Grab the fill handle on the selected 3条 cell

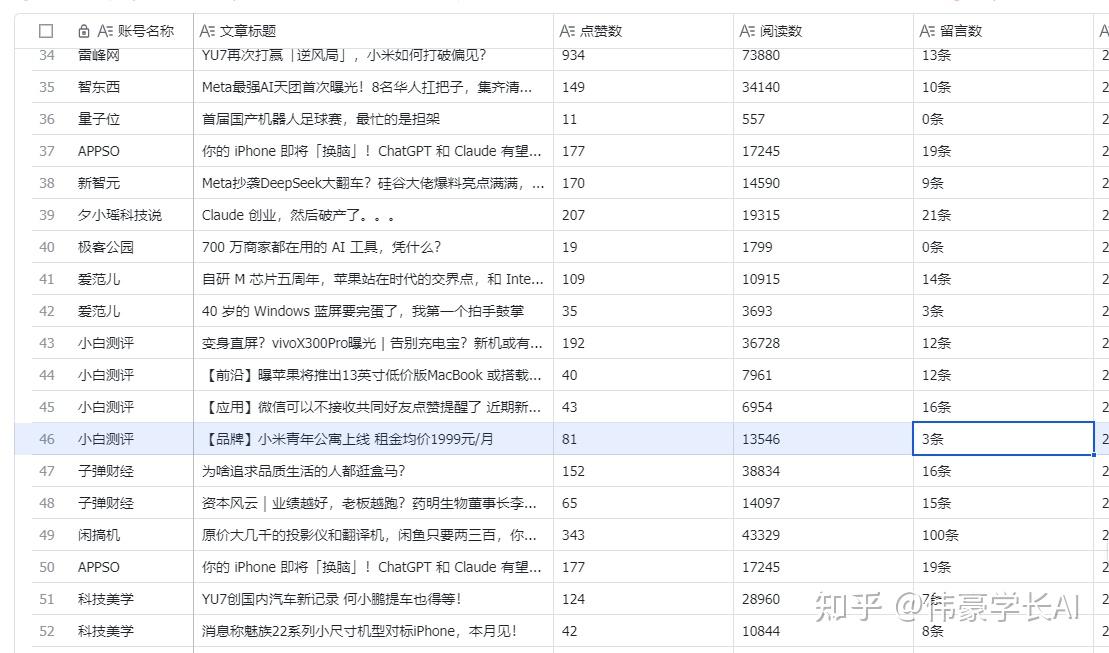pyautogui.click(x=1094, y=455)
